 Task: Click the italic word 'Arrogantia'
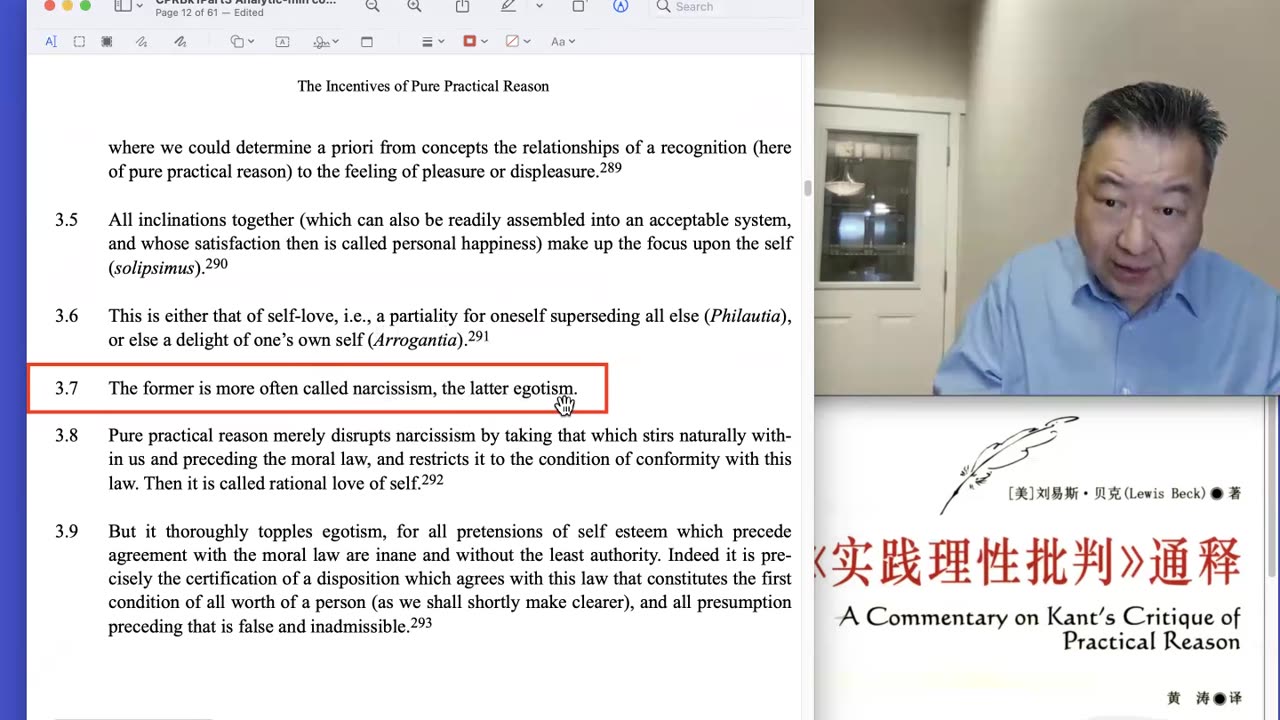click(x=417, y=340)
